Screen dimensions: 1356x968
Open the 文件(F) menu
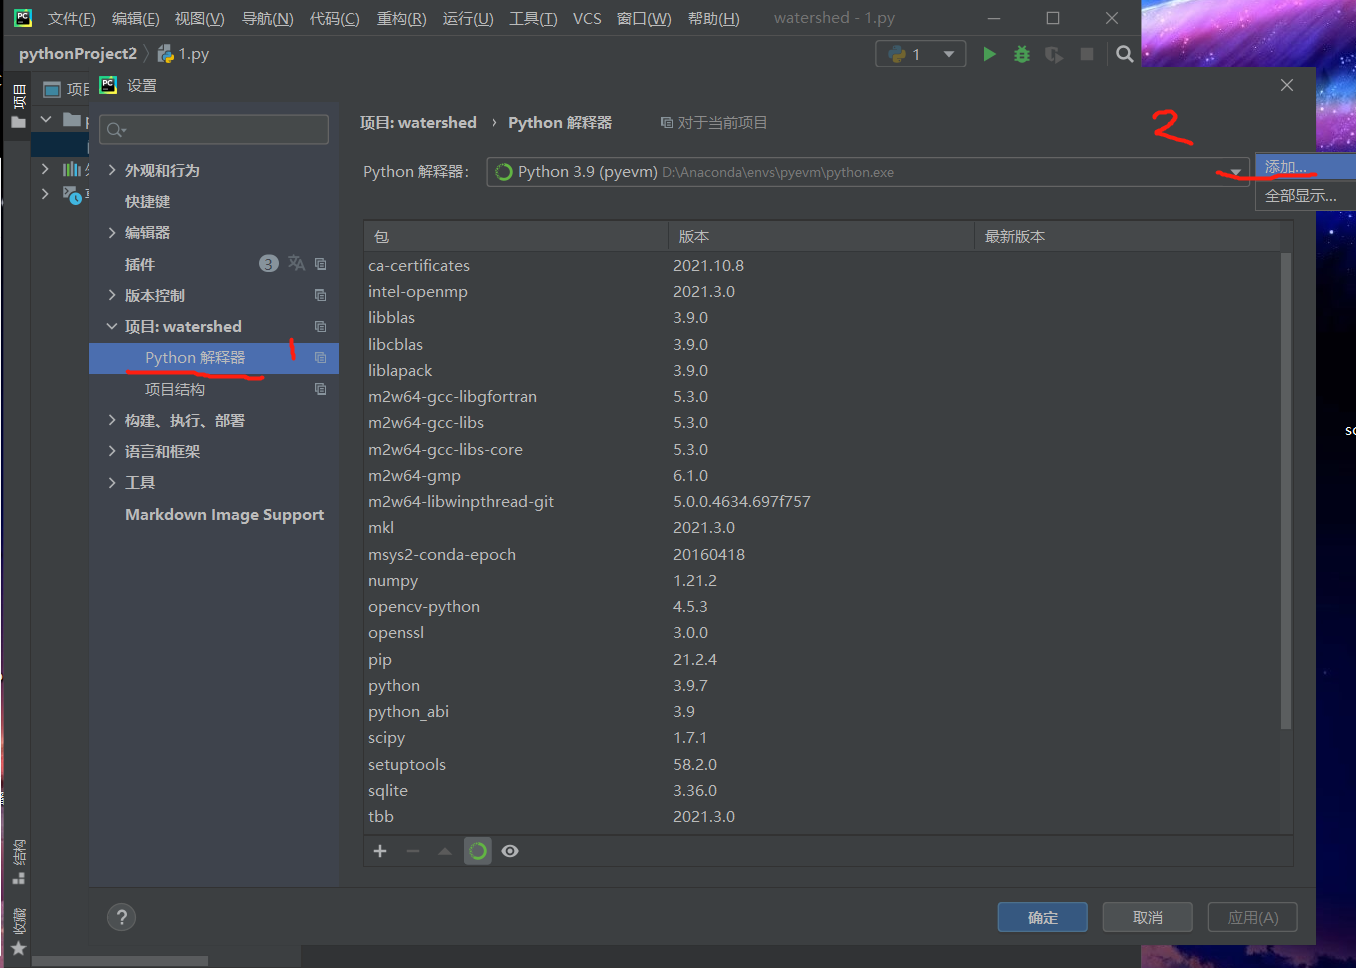(x=71, y=18)
